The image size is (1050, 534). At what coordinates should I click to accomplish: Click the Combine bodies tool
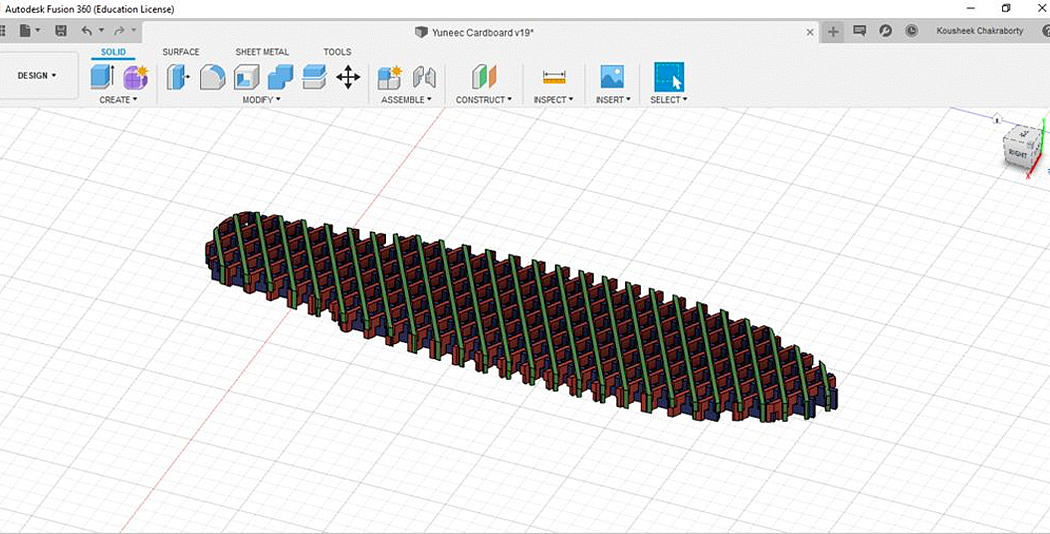point(281,77)
